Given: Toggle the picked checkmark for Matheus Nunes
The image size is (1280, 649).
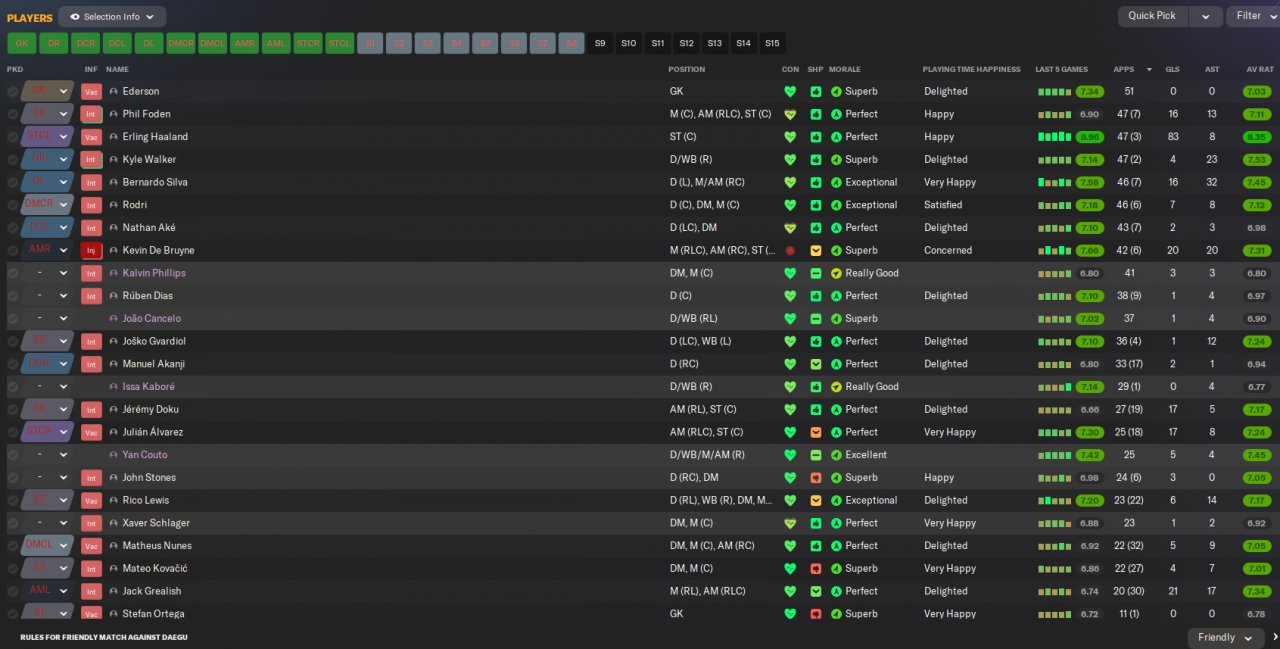Looking at the screenshot, I should point(12,546).
